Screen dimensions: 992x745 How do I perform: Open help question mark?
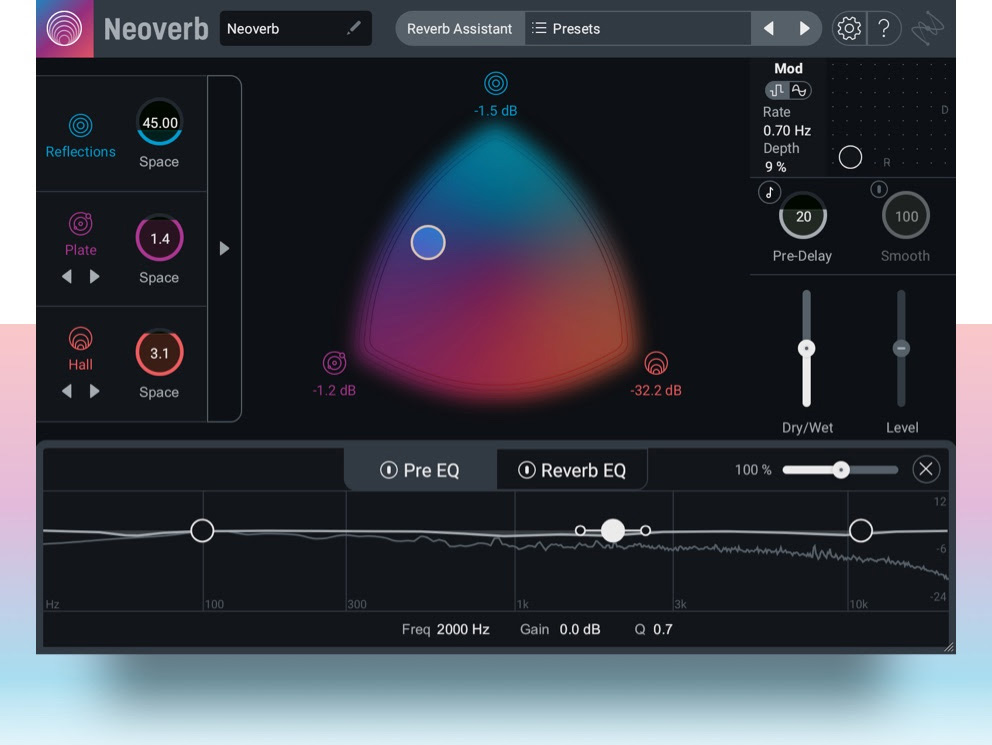click(884, 28)
